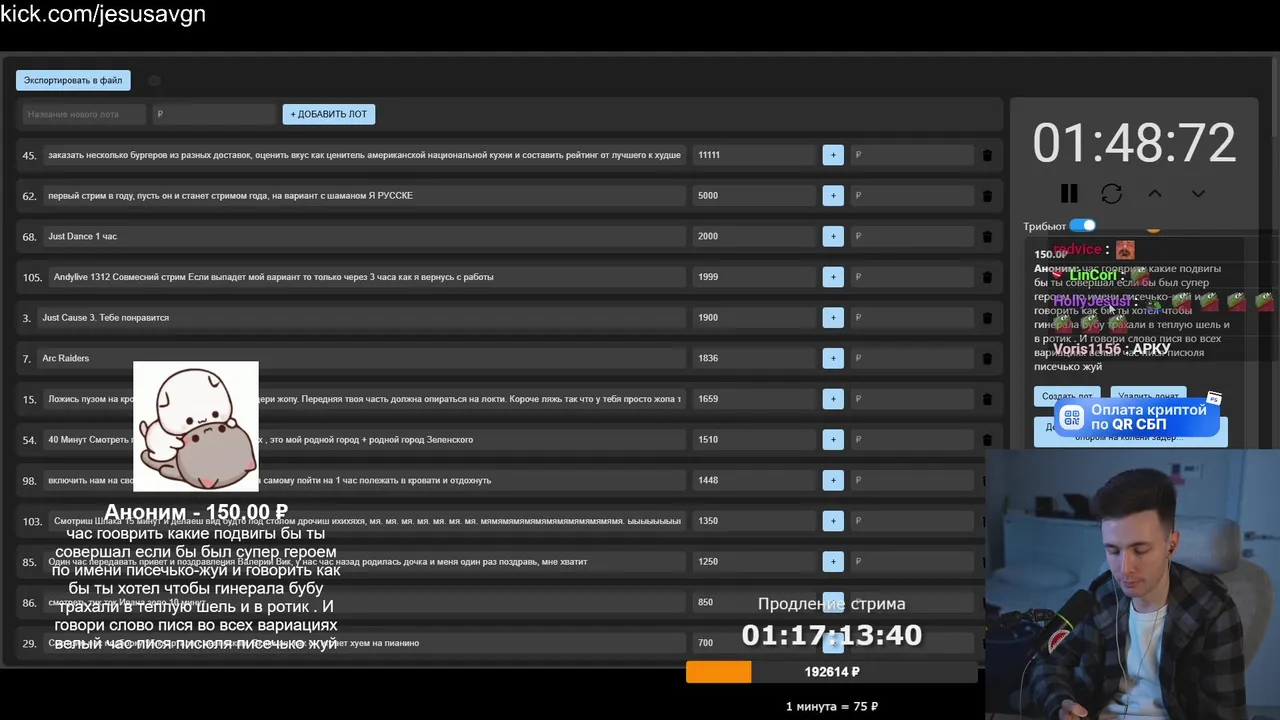1280x720 pixels.
Task: Click the + ДОБАВИТЬ ЛОТ button
Action: point(329,114)
